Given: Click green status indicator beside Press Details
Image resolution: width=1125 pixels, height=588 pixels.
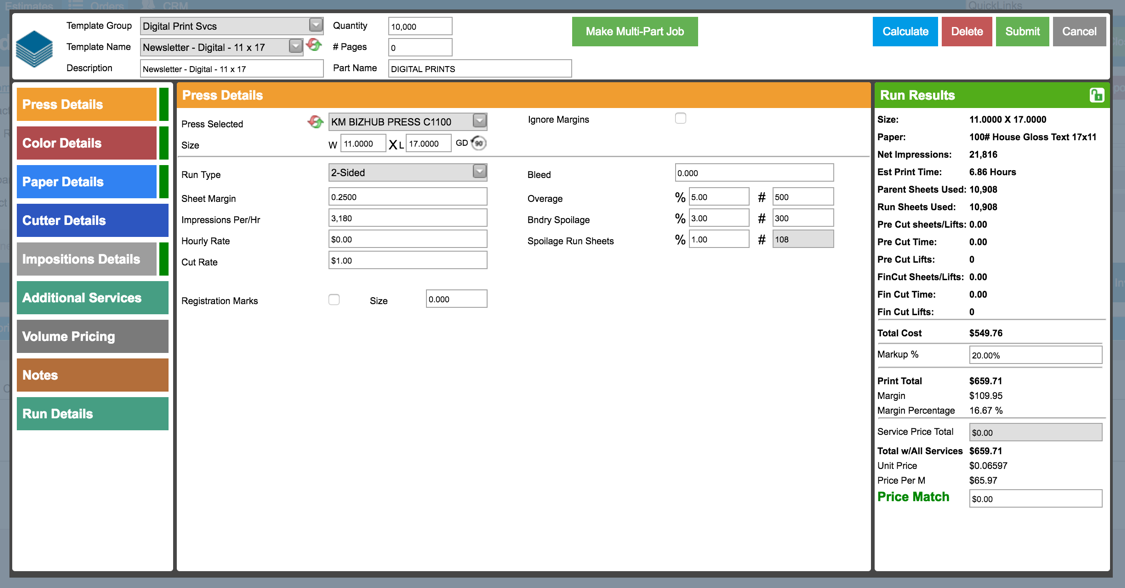Looking at the screenshot, I should 164,104.
